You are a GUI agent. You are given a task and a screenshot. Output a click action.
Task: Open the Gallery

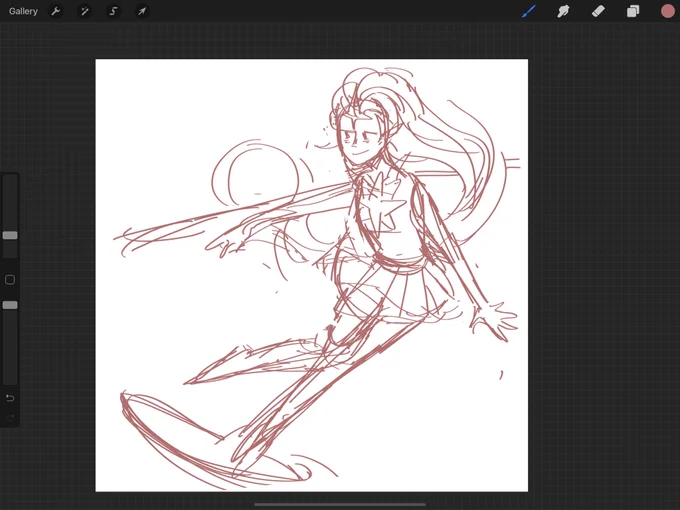(23, 11)
